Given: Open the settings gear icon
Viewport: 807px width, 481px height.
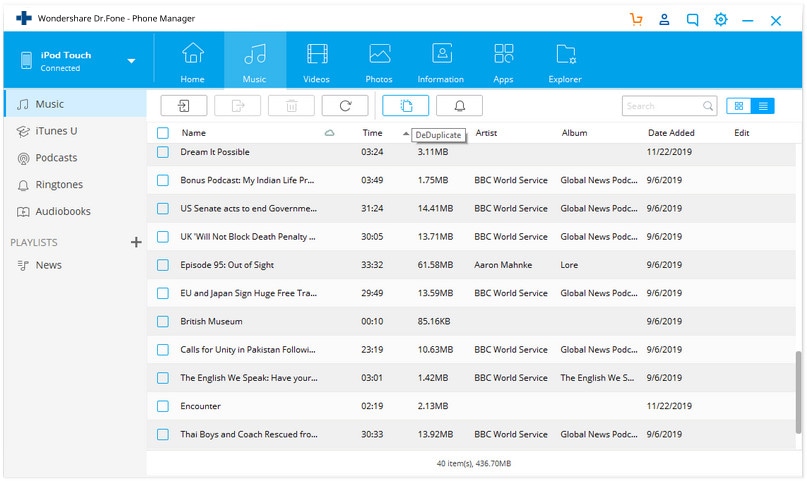Looking at the screenshot, I should click(721, 20).
